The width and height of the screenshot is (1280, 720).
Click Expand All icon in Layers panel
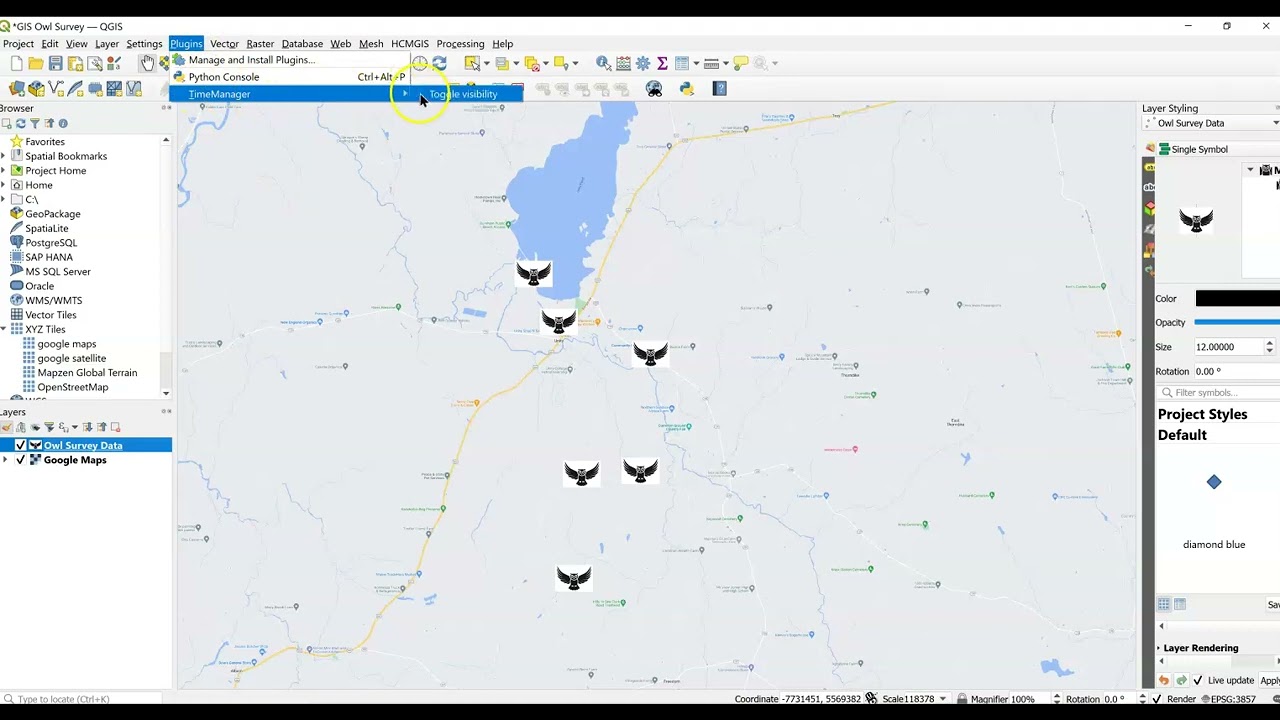coord(87,427)
